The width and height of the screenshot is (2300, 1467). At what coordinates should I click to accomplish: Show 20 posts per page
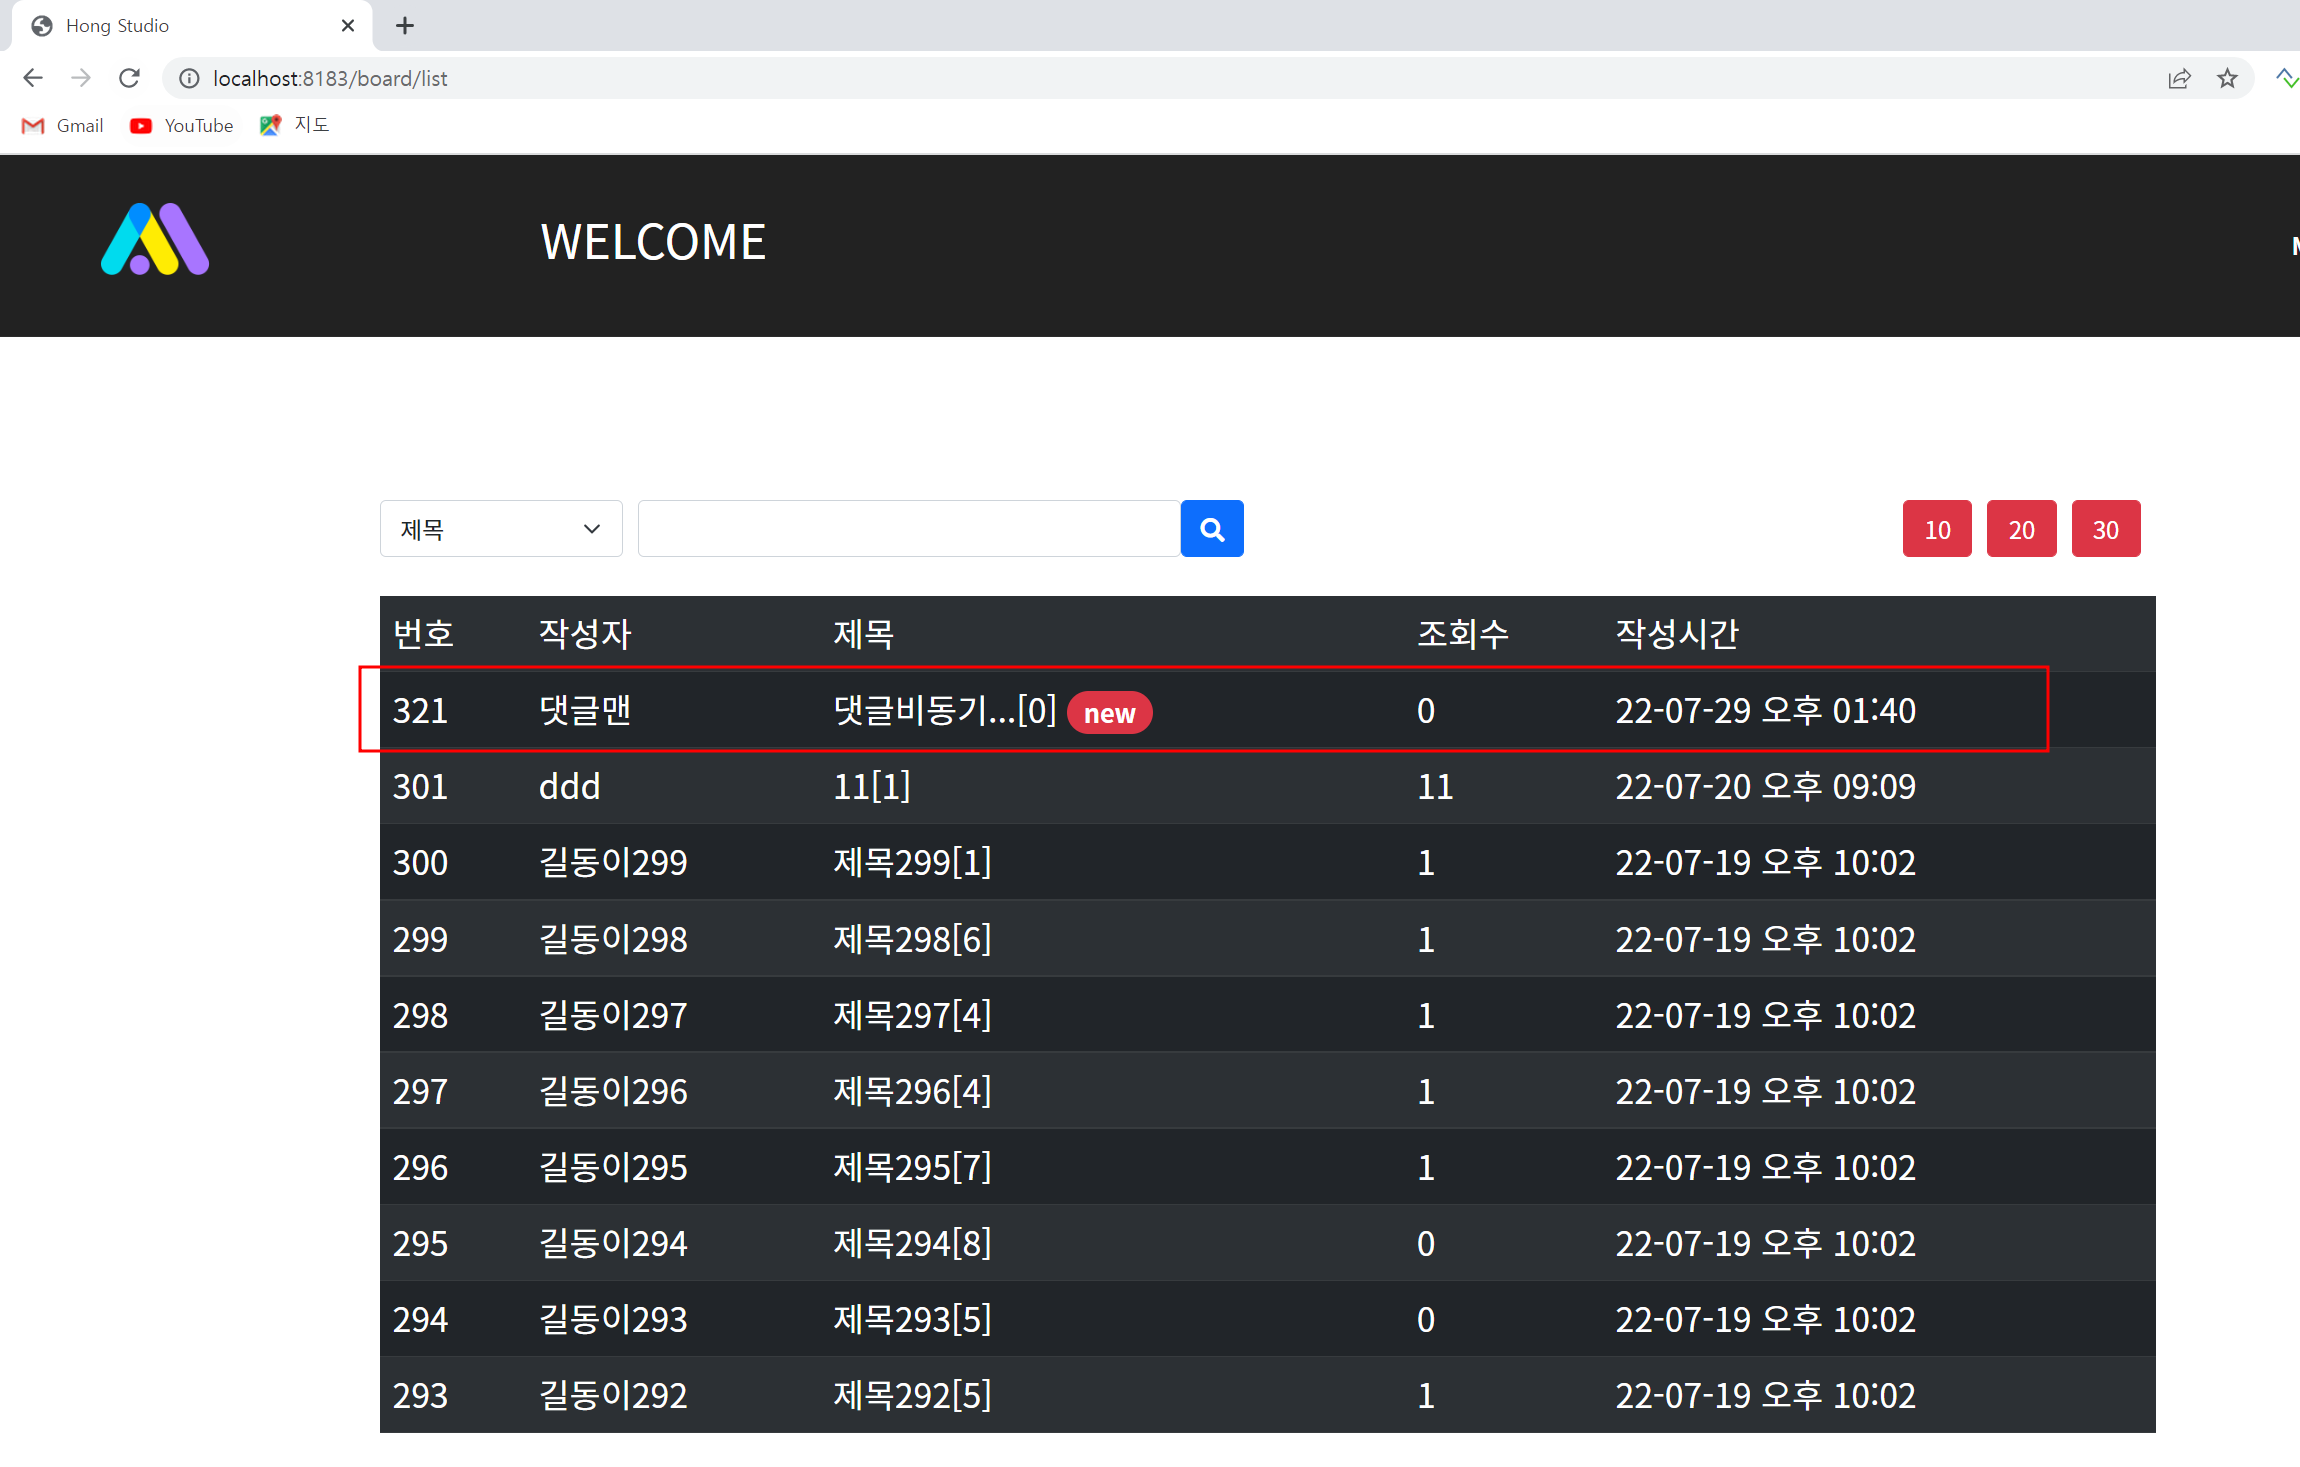2021,529
